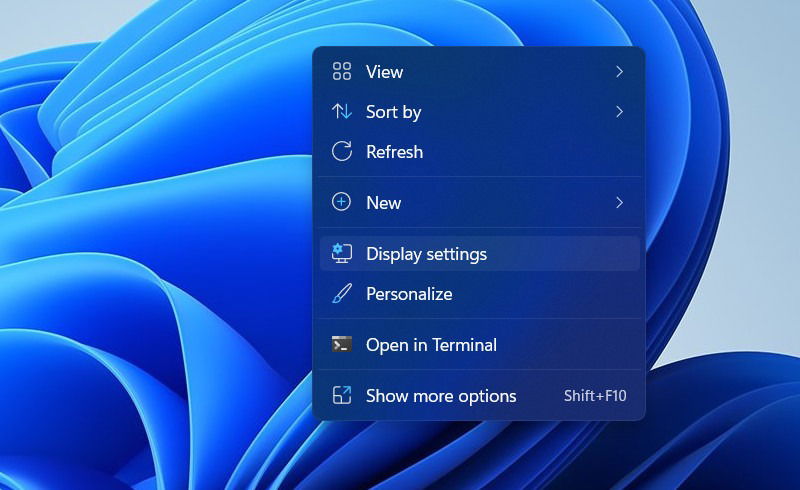Click the Show more options text
This screenshot has height=490, width=800.
441,396
